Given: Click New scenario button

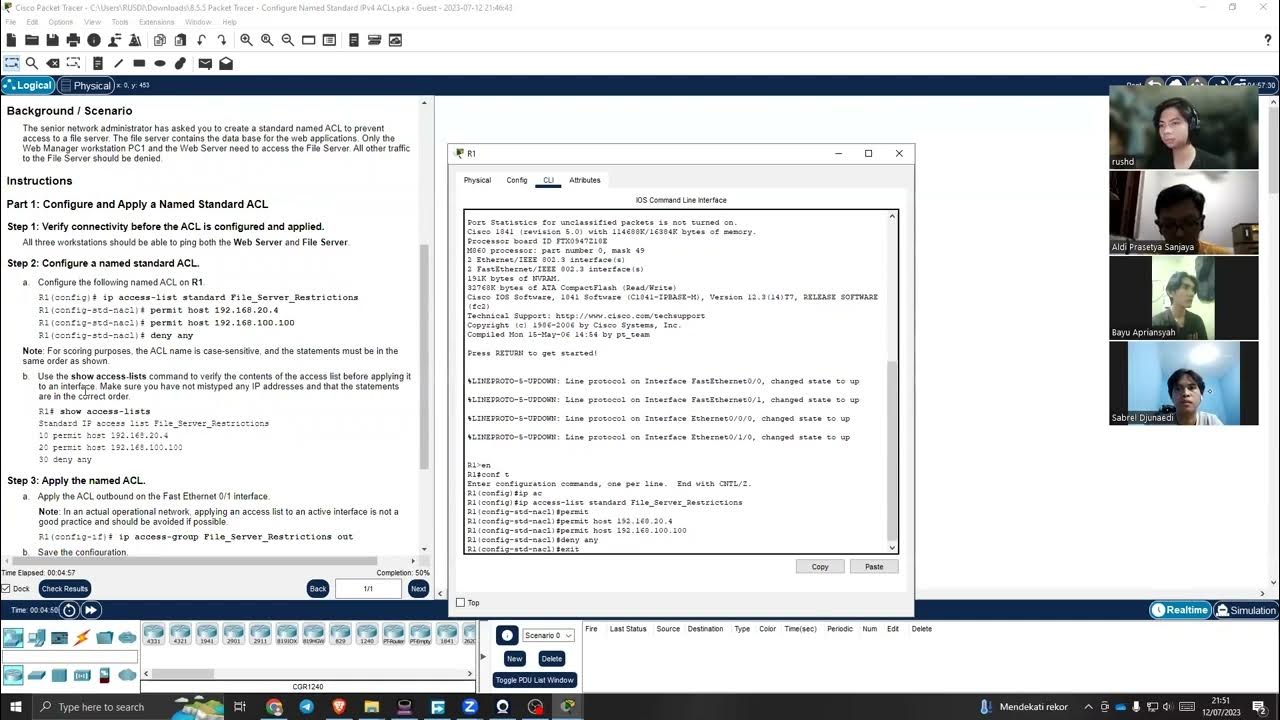Looking at the screenshot, I should click(514, 658).
